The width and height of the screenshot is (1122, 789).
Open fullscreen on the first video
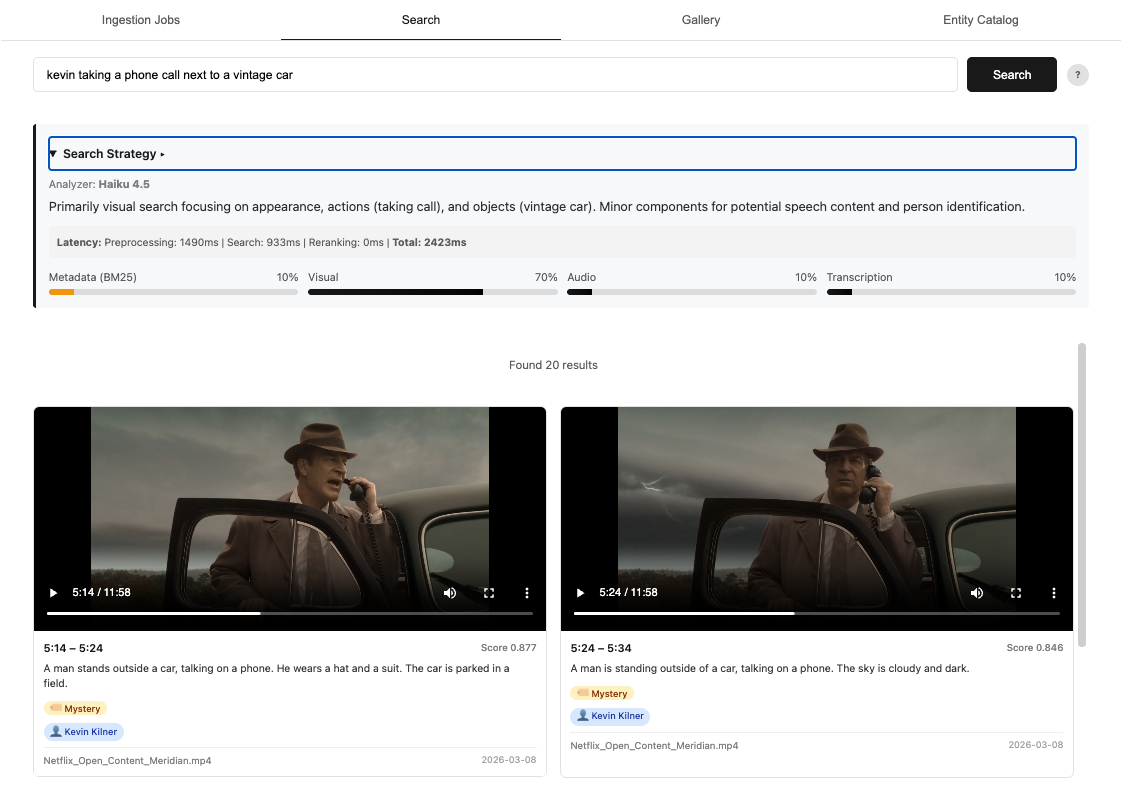pyautogui.click(x=489, y=592)
